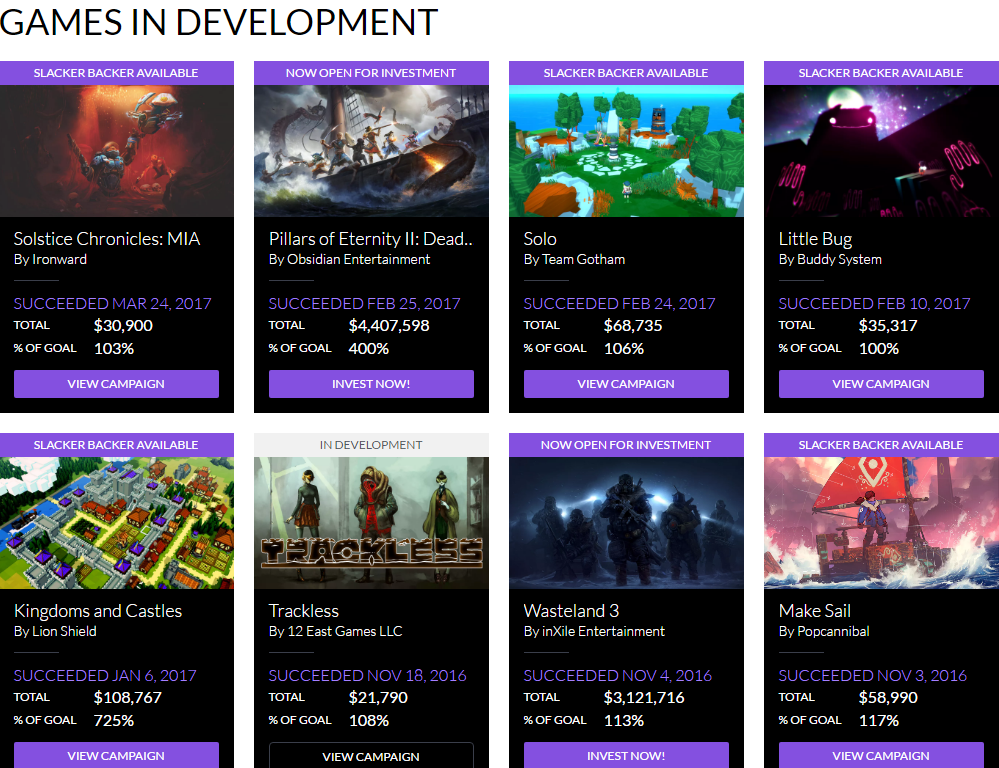Click developer name By Obsidian Entertainment
Viewport: 999px width, 768px height.
click(349, 259)
